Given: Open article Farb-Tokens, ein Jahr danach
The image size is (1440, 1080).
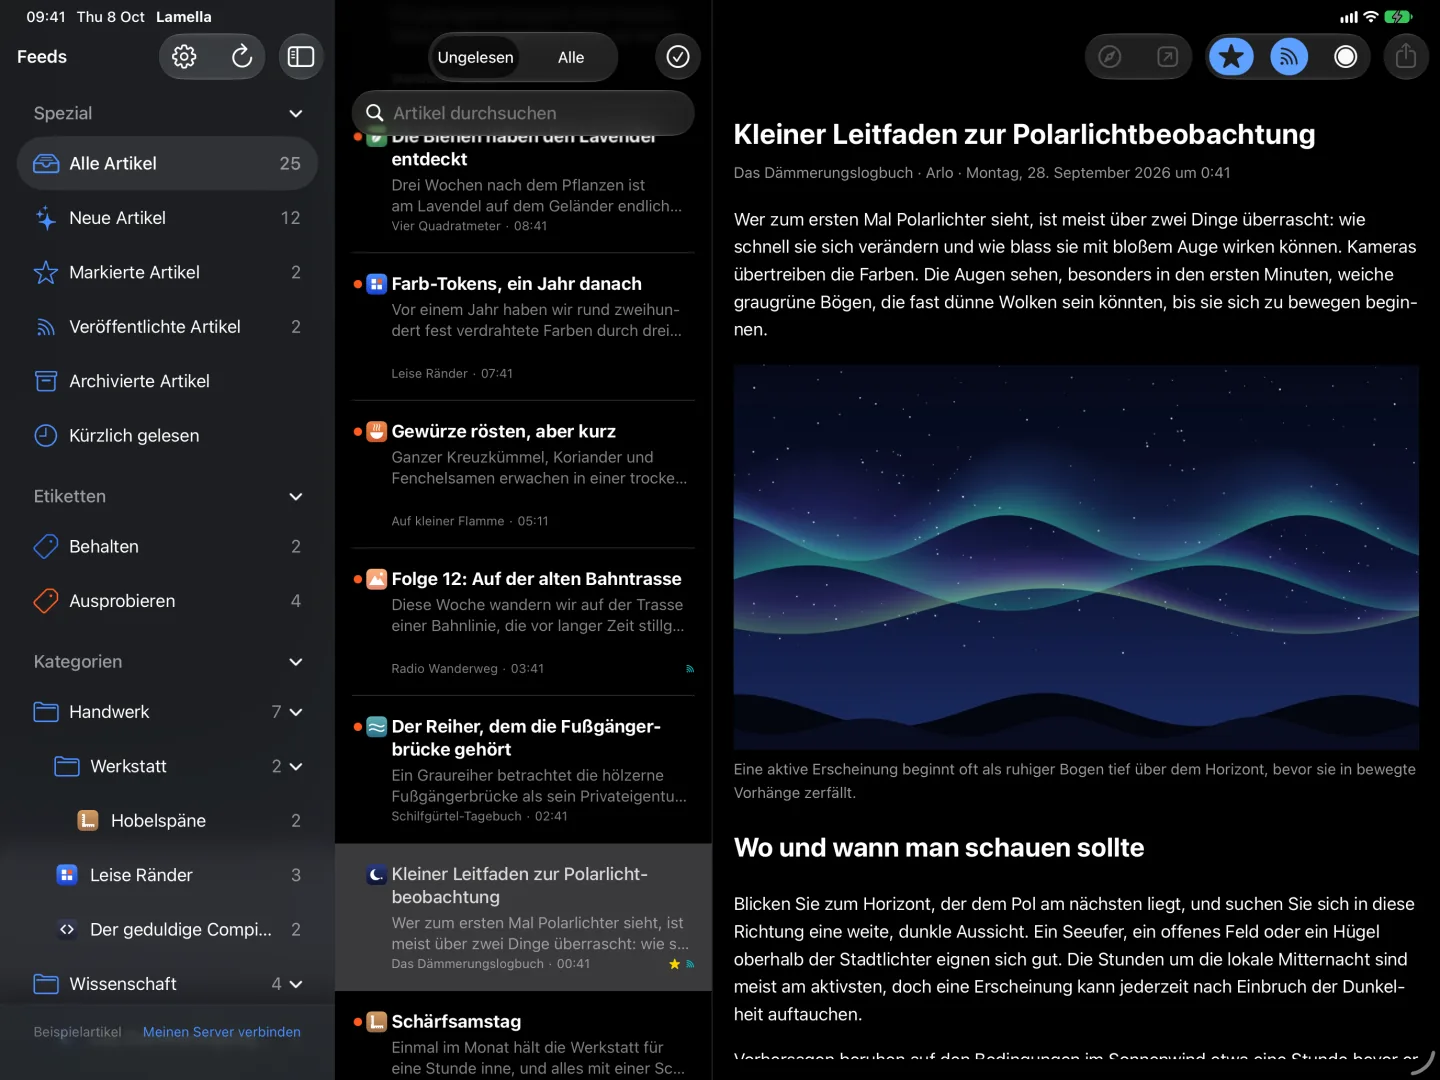Looking at the screenshot, I should tap(523, 327).
